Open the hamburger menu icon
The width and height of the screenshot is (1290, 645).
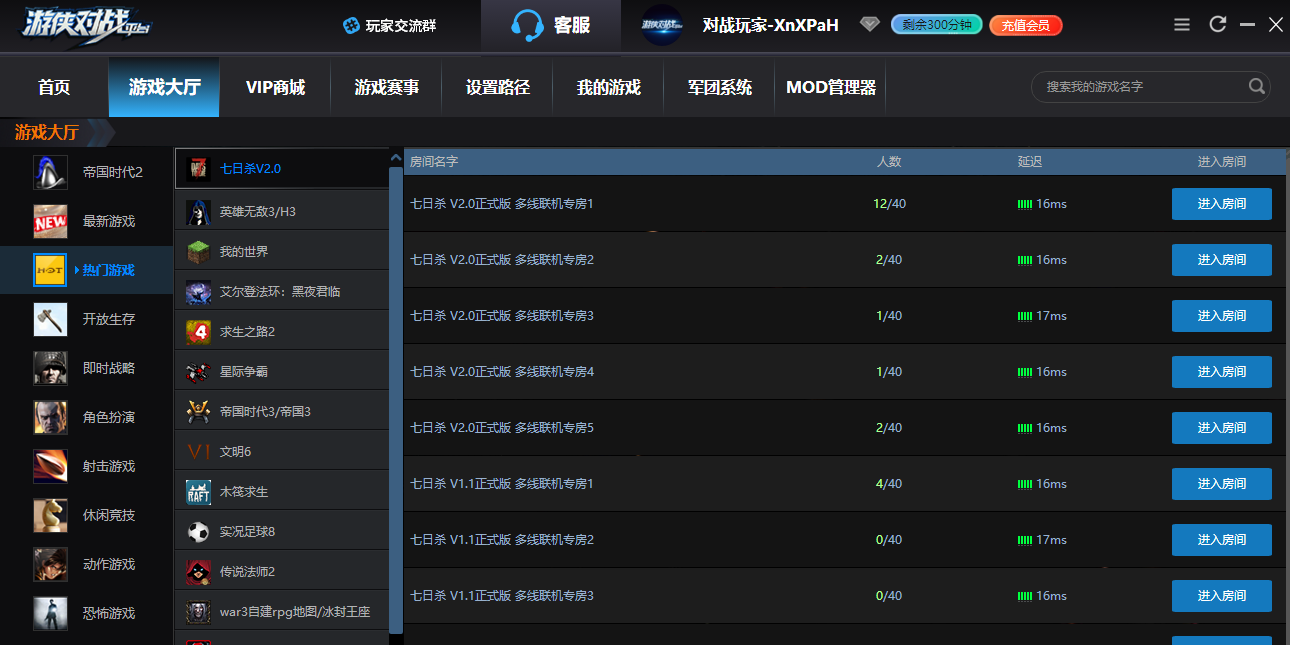pos(1182,24)
